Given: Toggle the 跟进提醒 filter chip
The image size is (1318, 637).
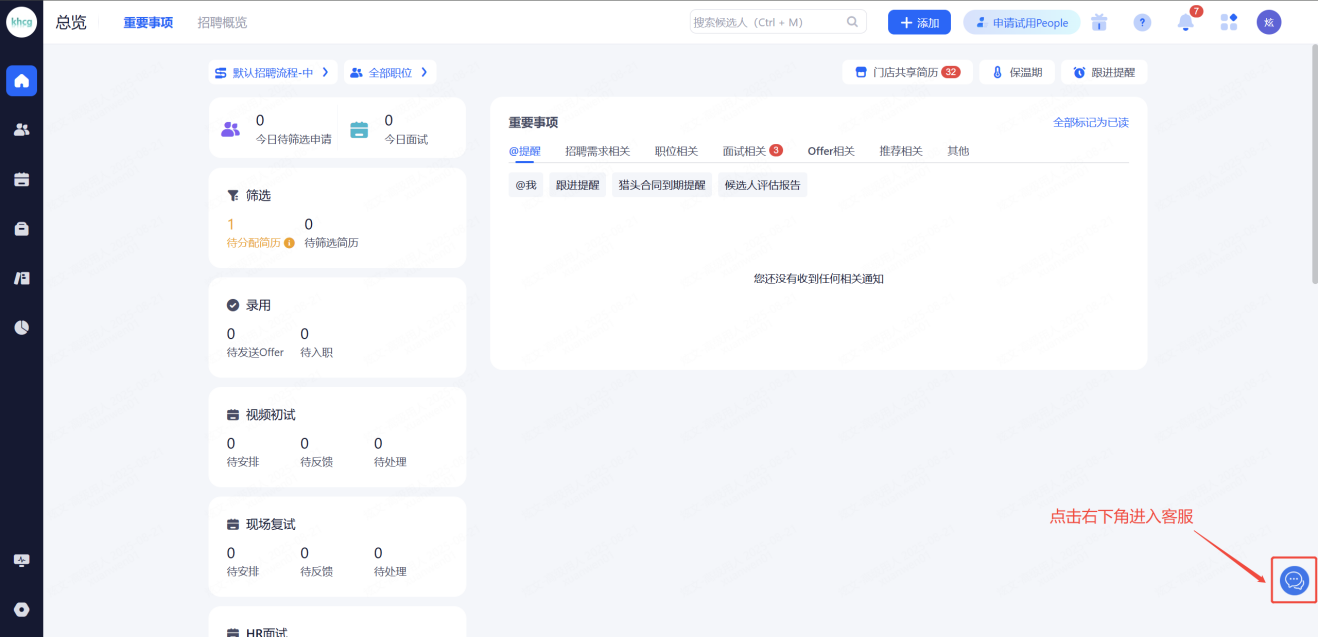Looking at the screenshot, I should click(x=578, y=185).
